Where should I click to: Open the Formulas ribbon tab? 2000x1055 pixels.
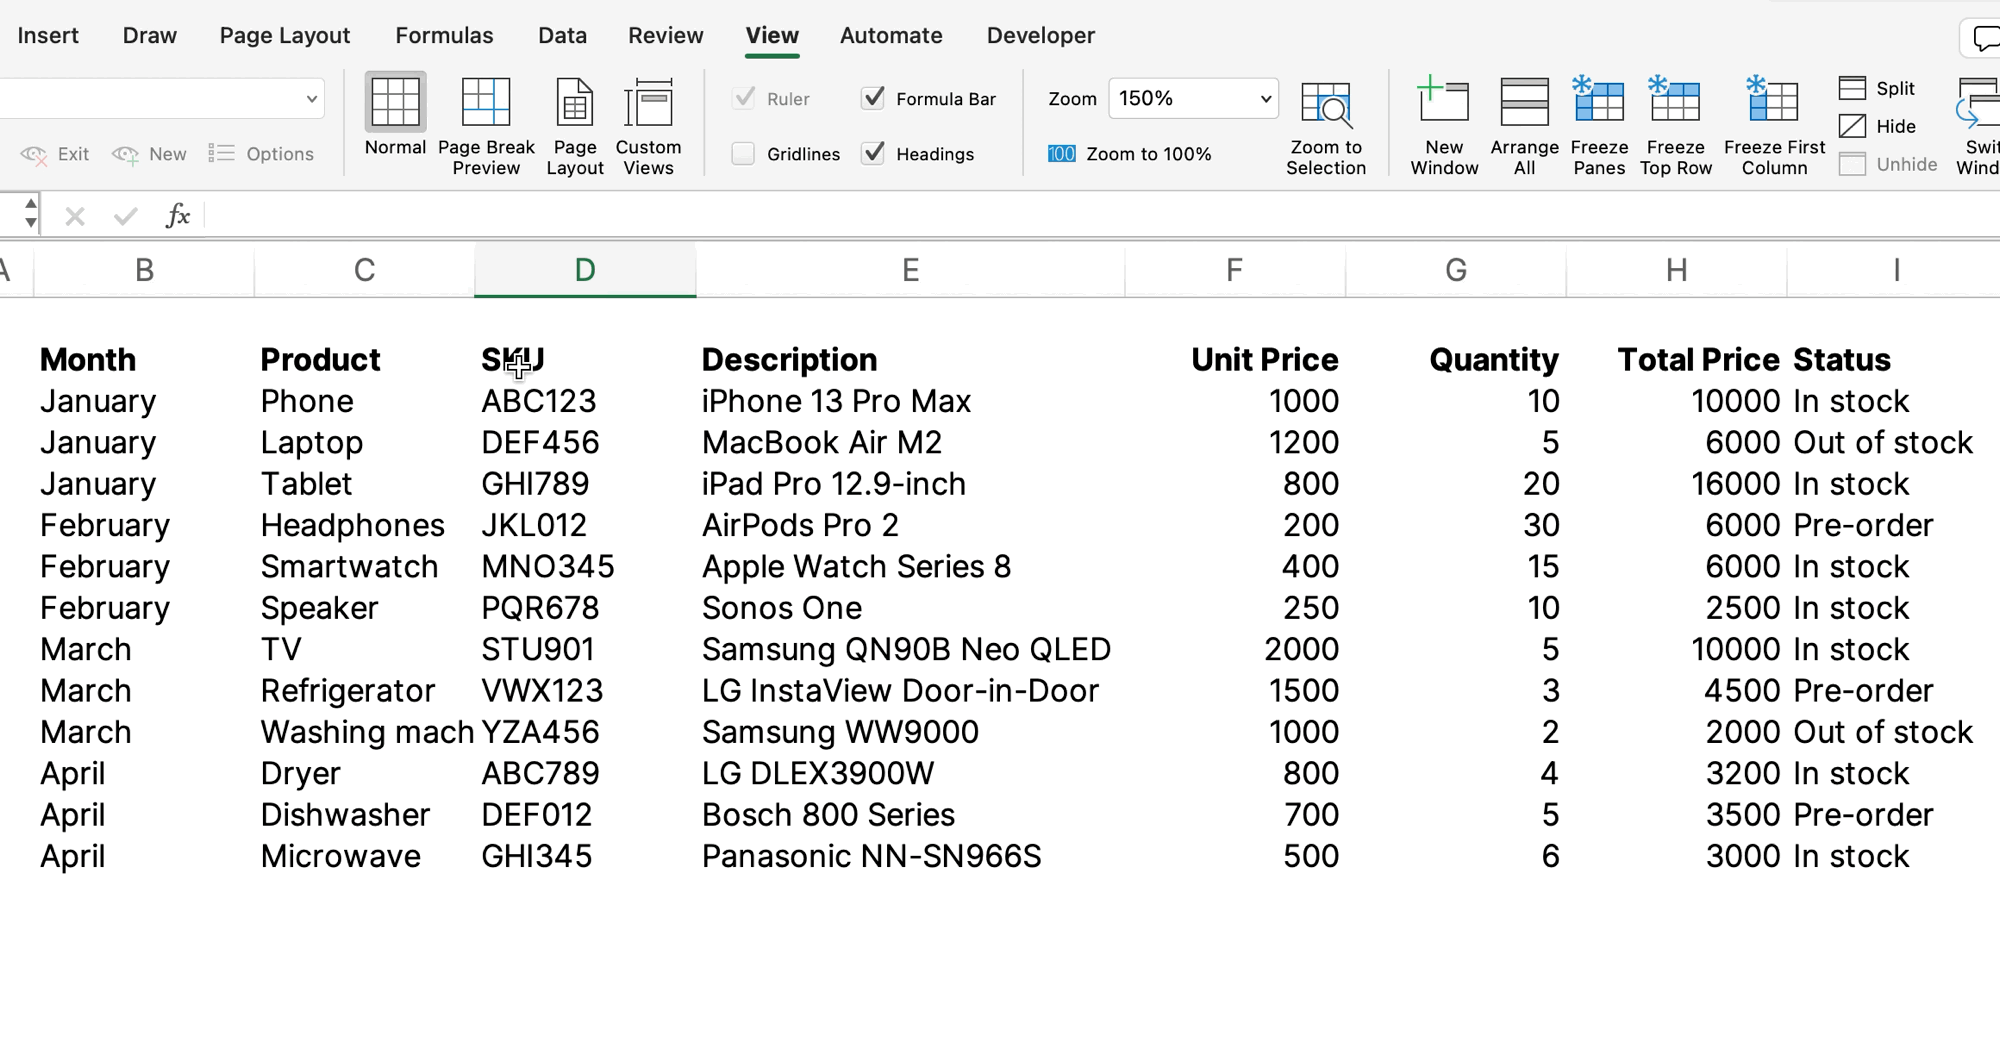[x=444, y=36]
